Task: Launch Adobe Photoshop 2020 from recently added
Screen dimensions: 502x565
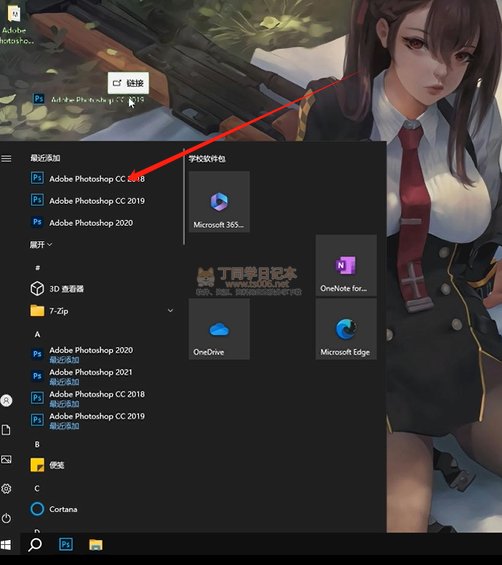Action: point(82,223)
